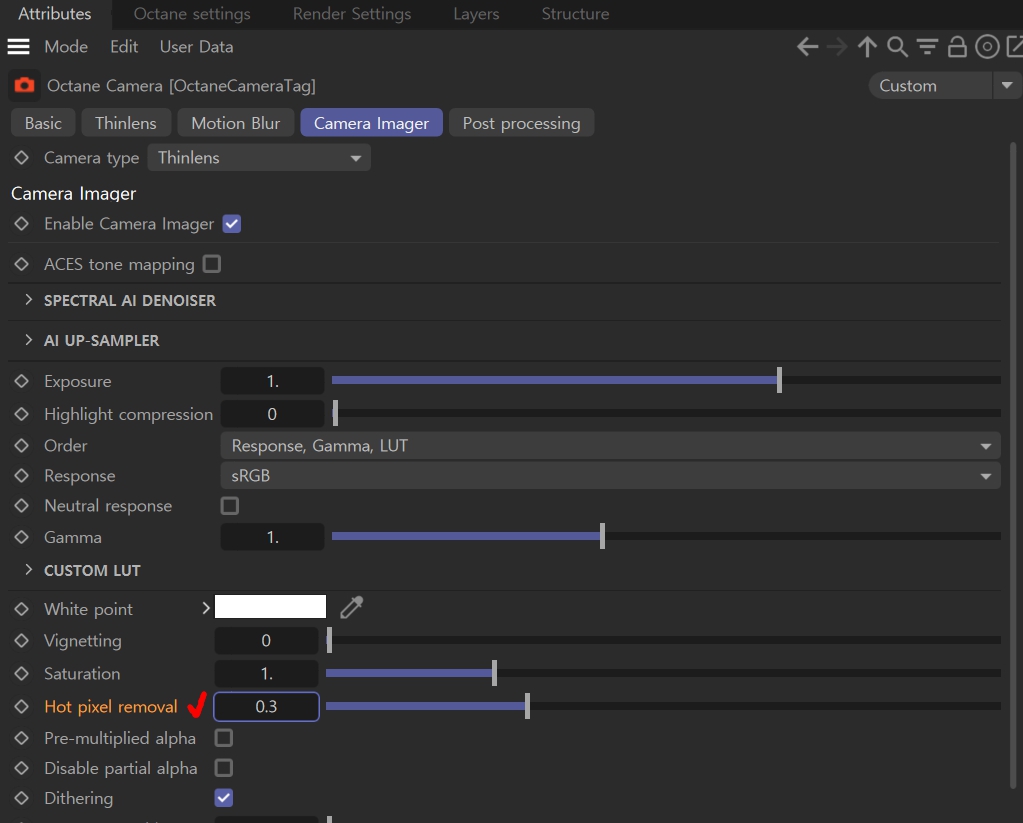Viewport: 1023px width, 823px height.
Task: Expand AI UP-SAMPLER section
Action: (28, 339)
